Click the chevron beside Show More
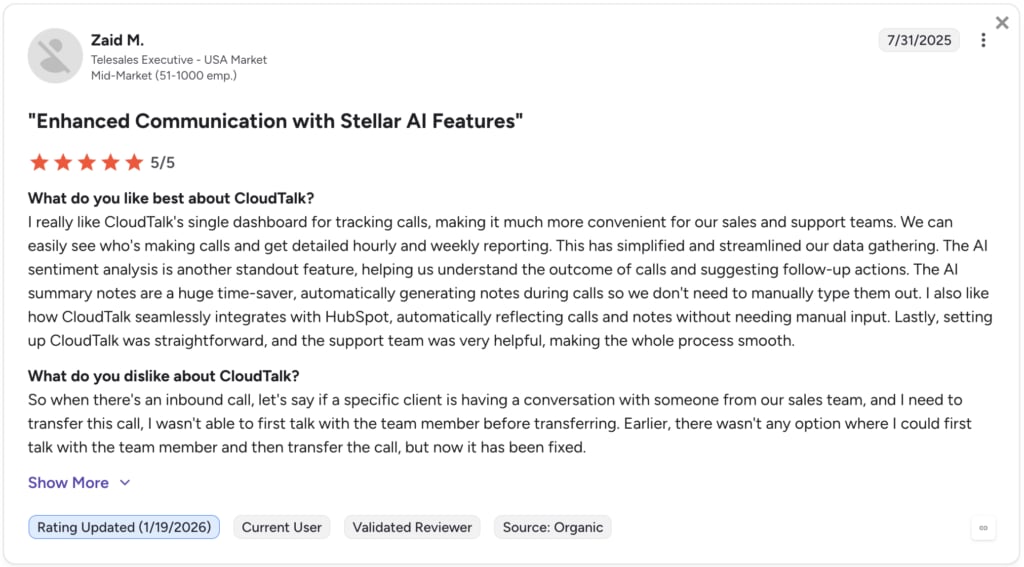This screenshot has height=567, width=1024. pos(125,483)
